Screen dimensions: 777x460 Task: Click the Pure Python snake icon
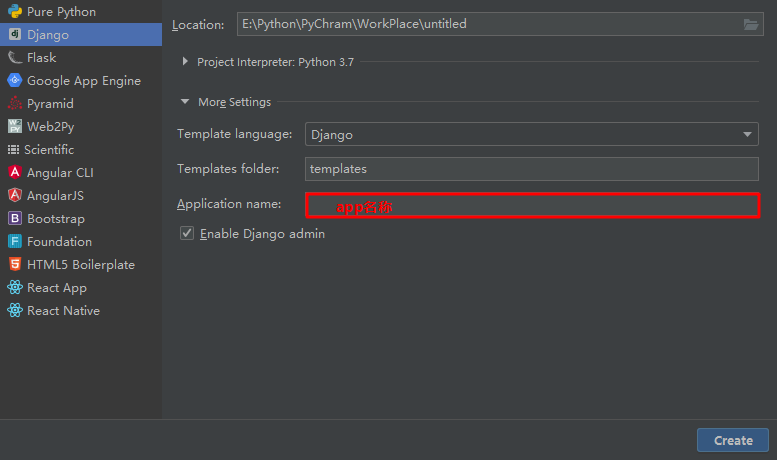[15, 11]
